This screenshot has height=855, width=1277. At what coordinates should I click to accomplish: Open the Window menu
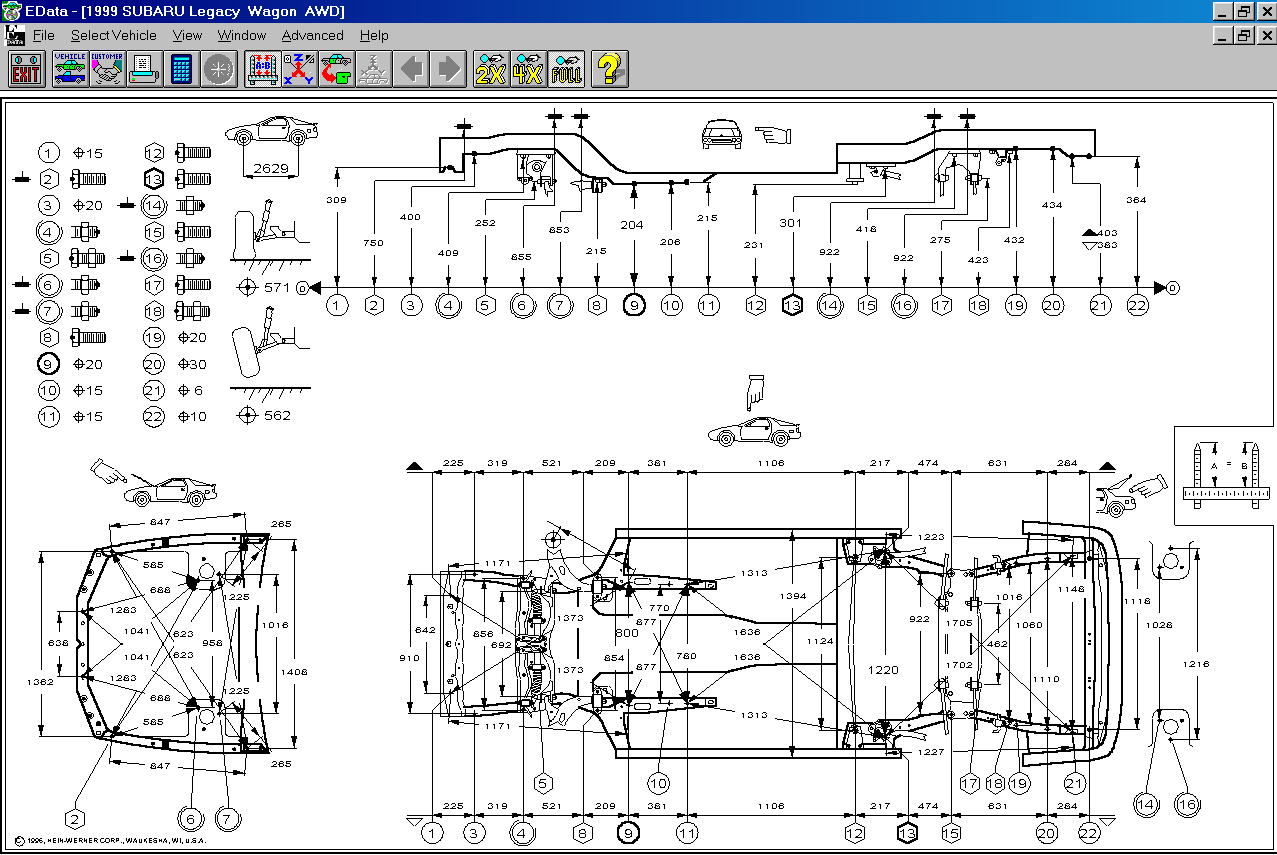[242, 35]
